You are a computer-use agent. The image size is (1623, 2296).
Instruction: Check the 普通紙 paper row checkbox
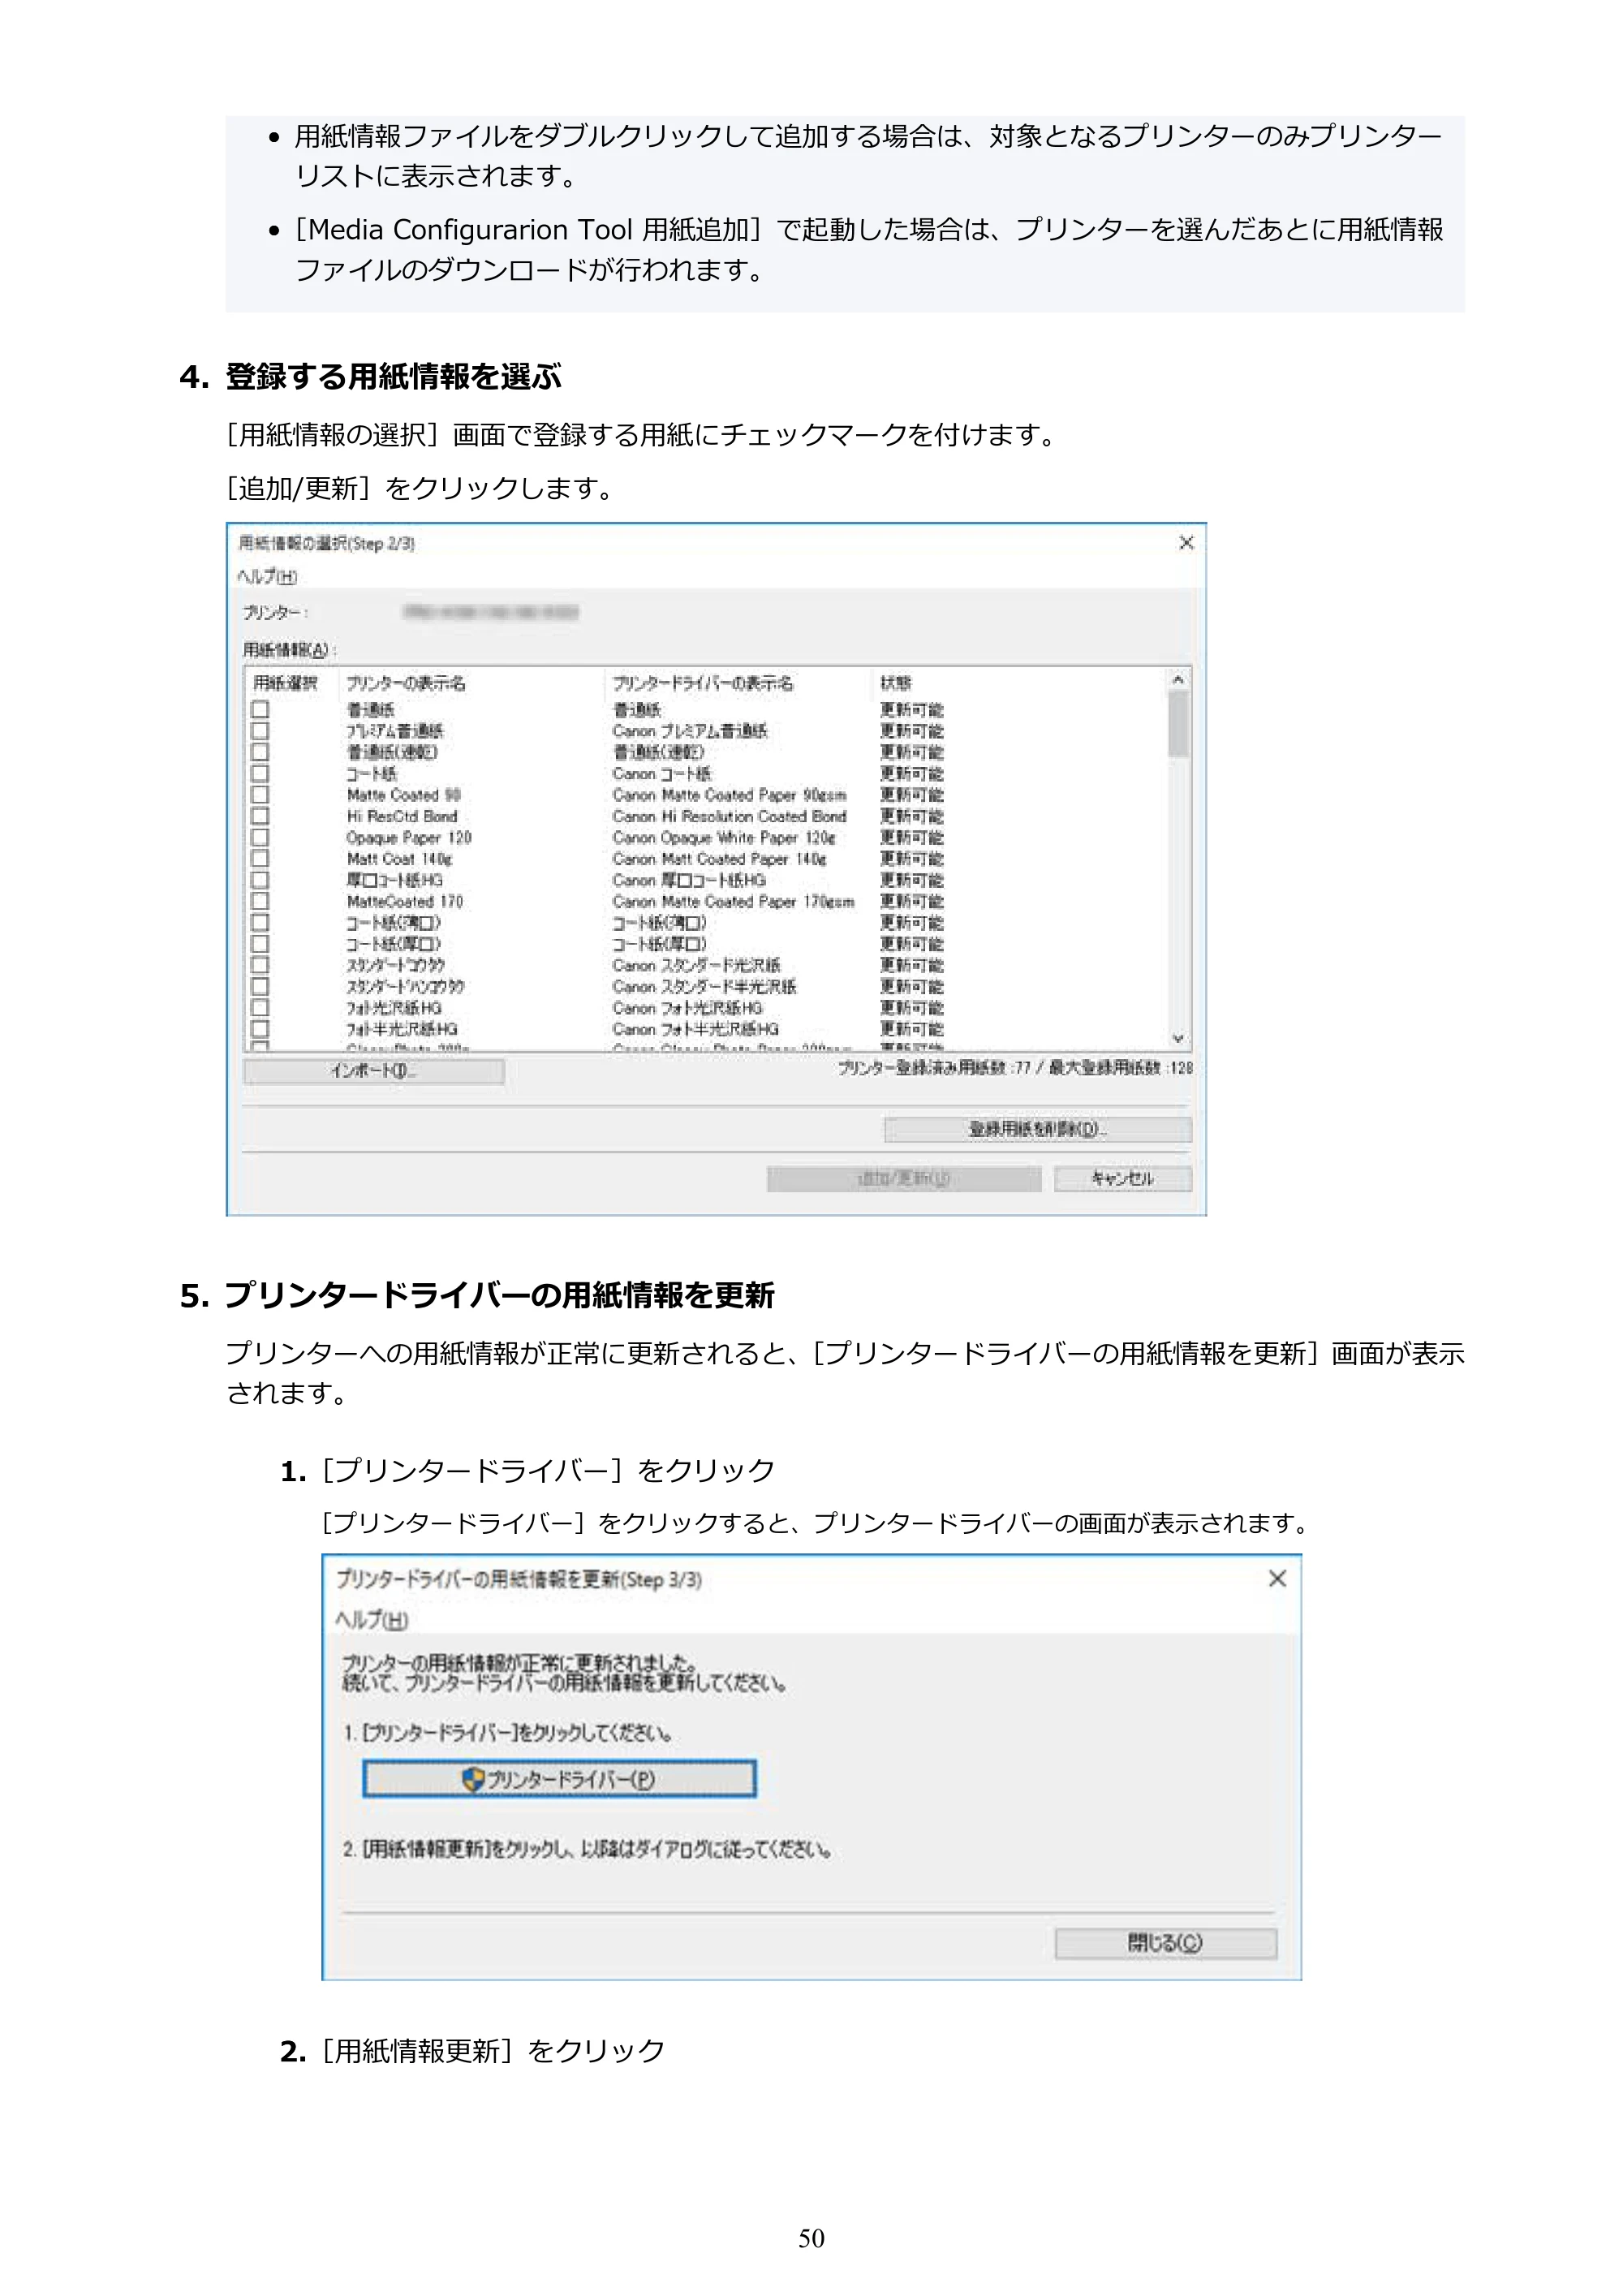coord(260,710)
